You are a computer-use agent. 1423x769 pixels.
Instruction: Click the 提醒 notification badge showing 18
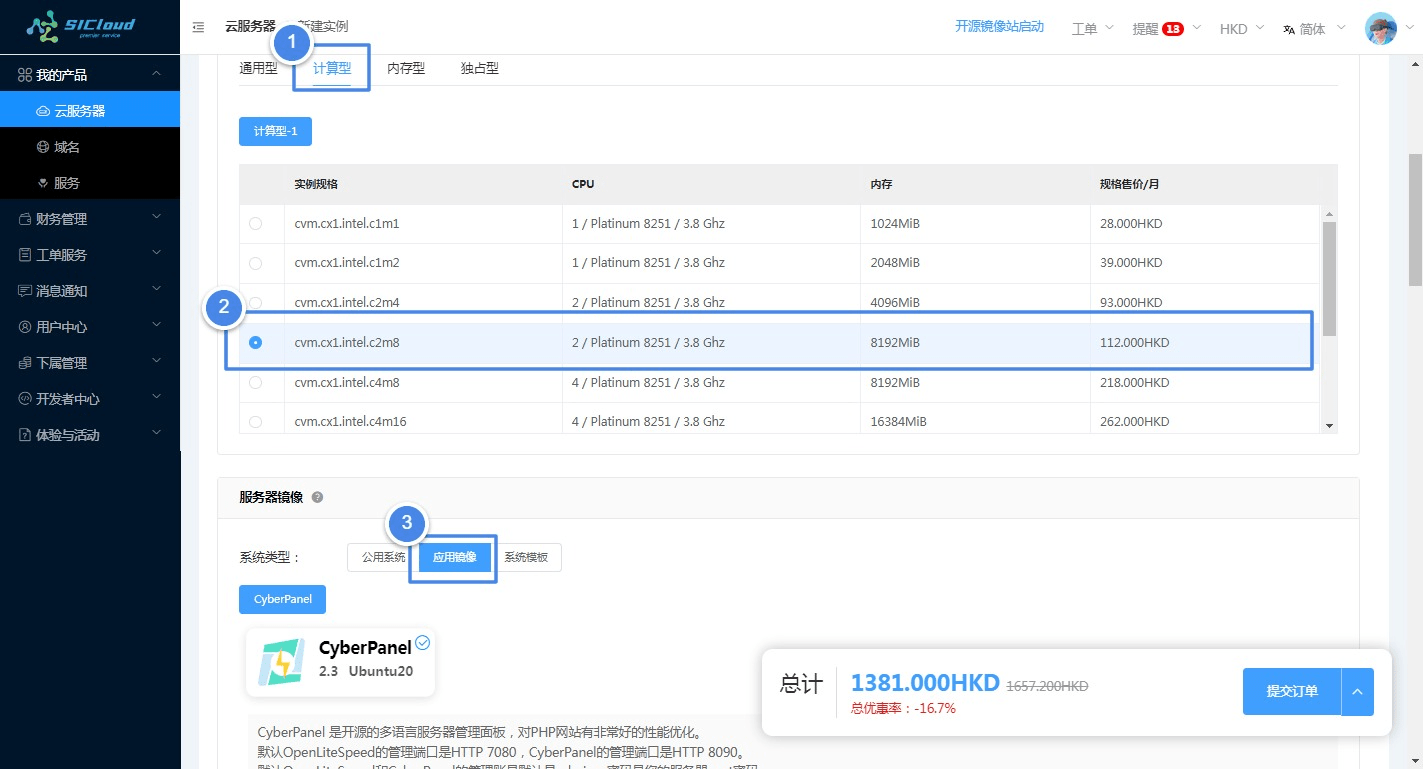click(x=1172, y=29)
